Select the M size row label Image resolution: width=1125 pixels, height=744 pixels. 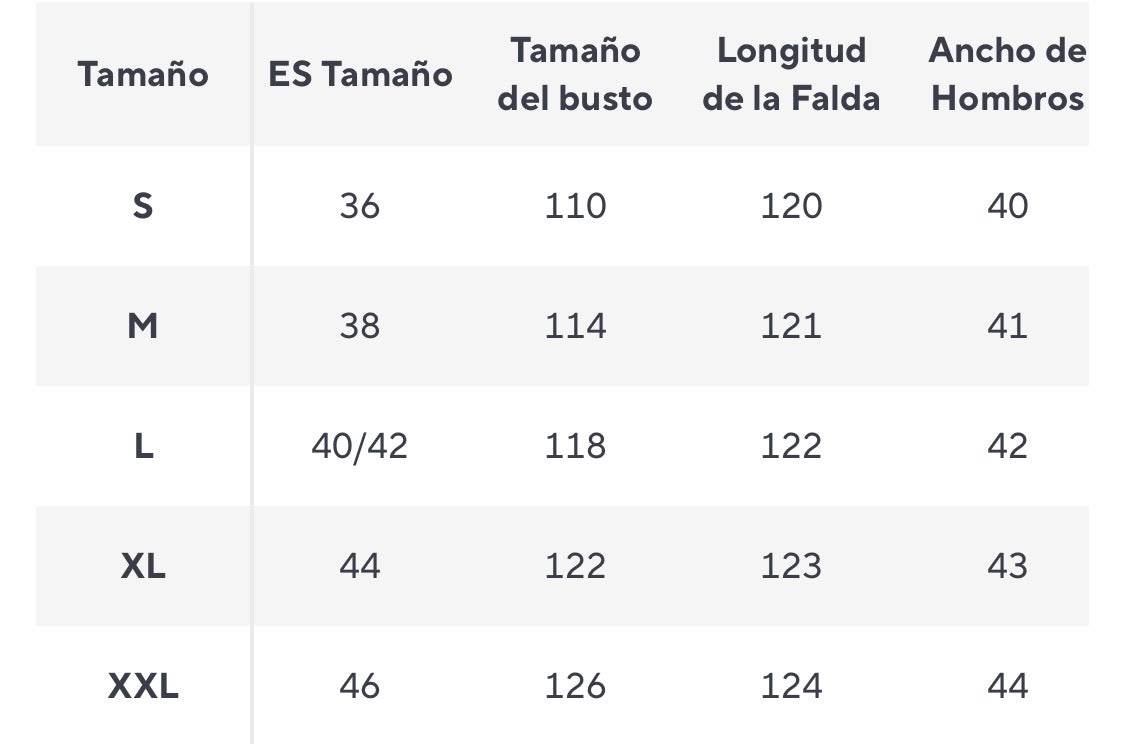[x=143, y=326]
